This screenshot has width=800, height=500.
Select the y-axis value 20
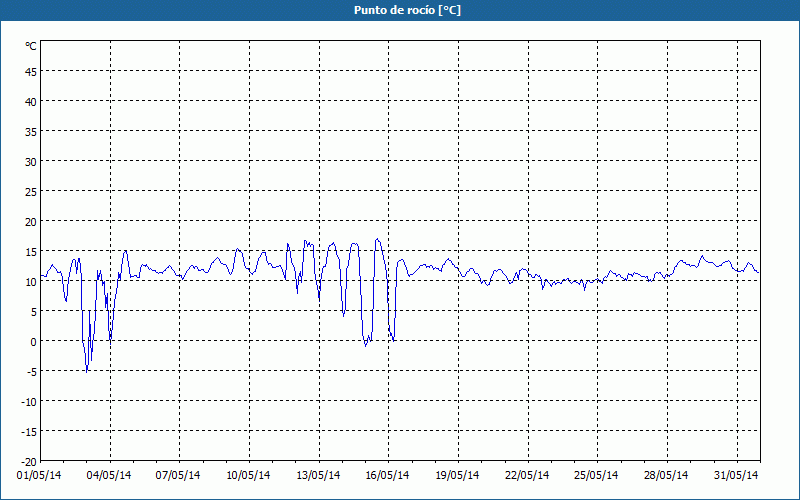[31, 222]
